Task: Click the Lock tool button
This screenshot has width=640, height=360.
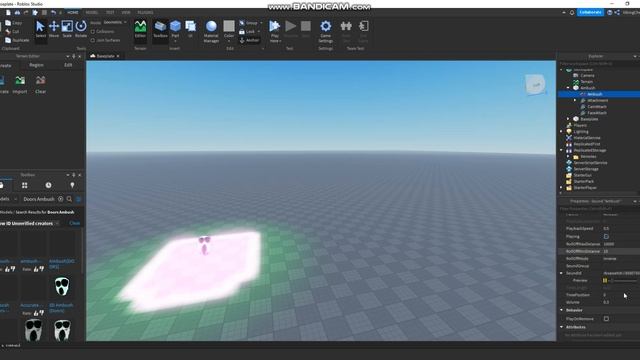Action: coord(247,31)
